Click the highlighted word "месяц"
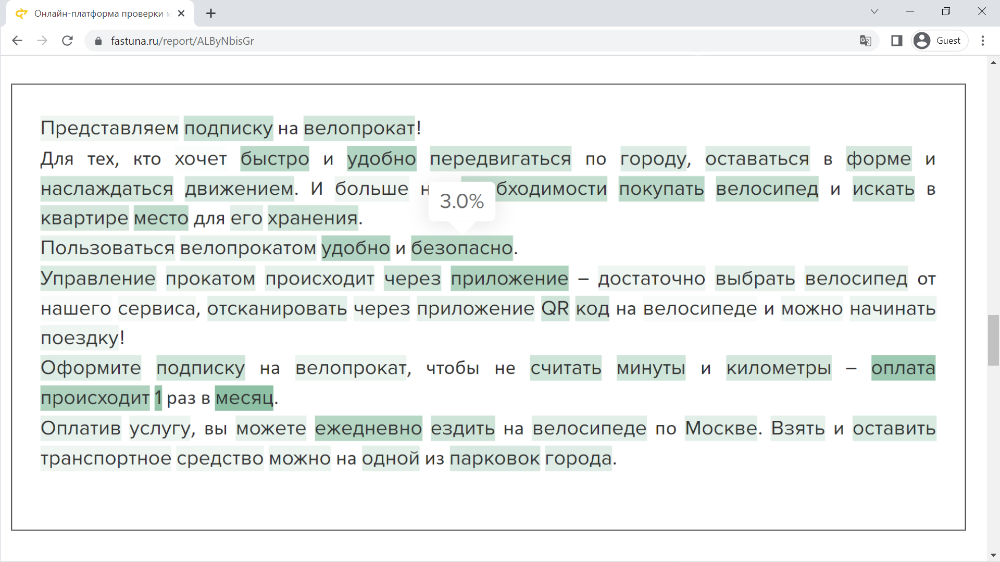This screenshot has width=1000, height=562. [x=244, y=398]
